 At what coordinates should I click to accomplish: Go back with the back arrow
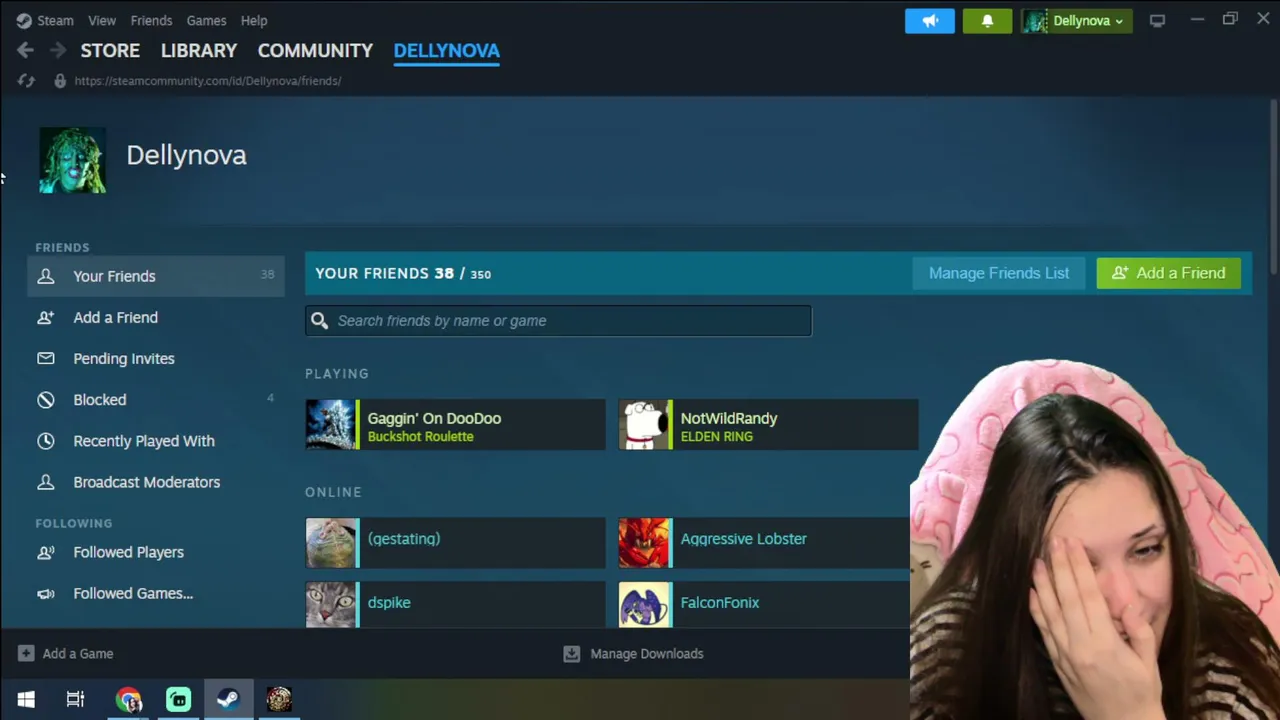coord(25,50)
